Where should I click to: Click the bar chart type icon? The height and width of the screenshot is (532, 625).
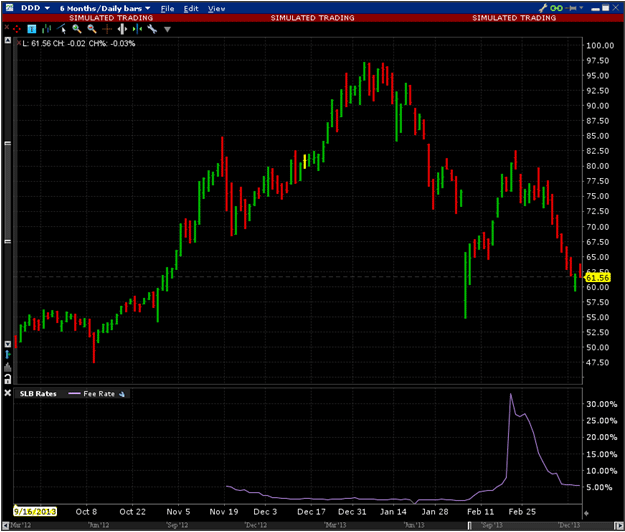[x=45, y=29]
